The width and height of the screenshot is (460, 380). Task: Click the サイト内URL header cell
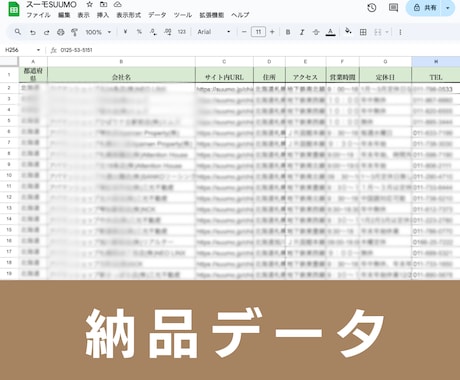tap(224, 75)
